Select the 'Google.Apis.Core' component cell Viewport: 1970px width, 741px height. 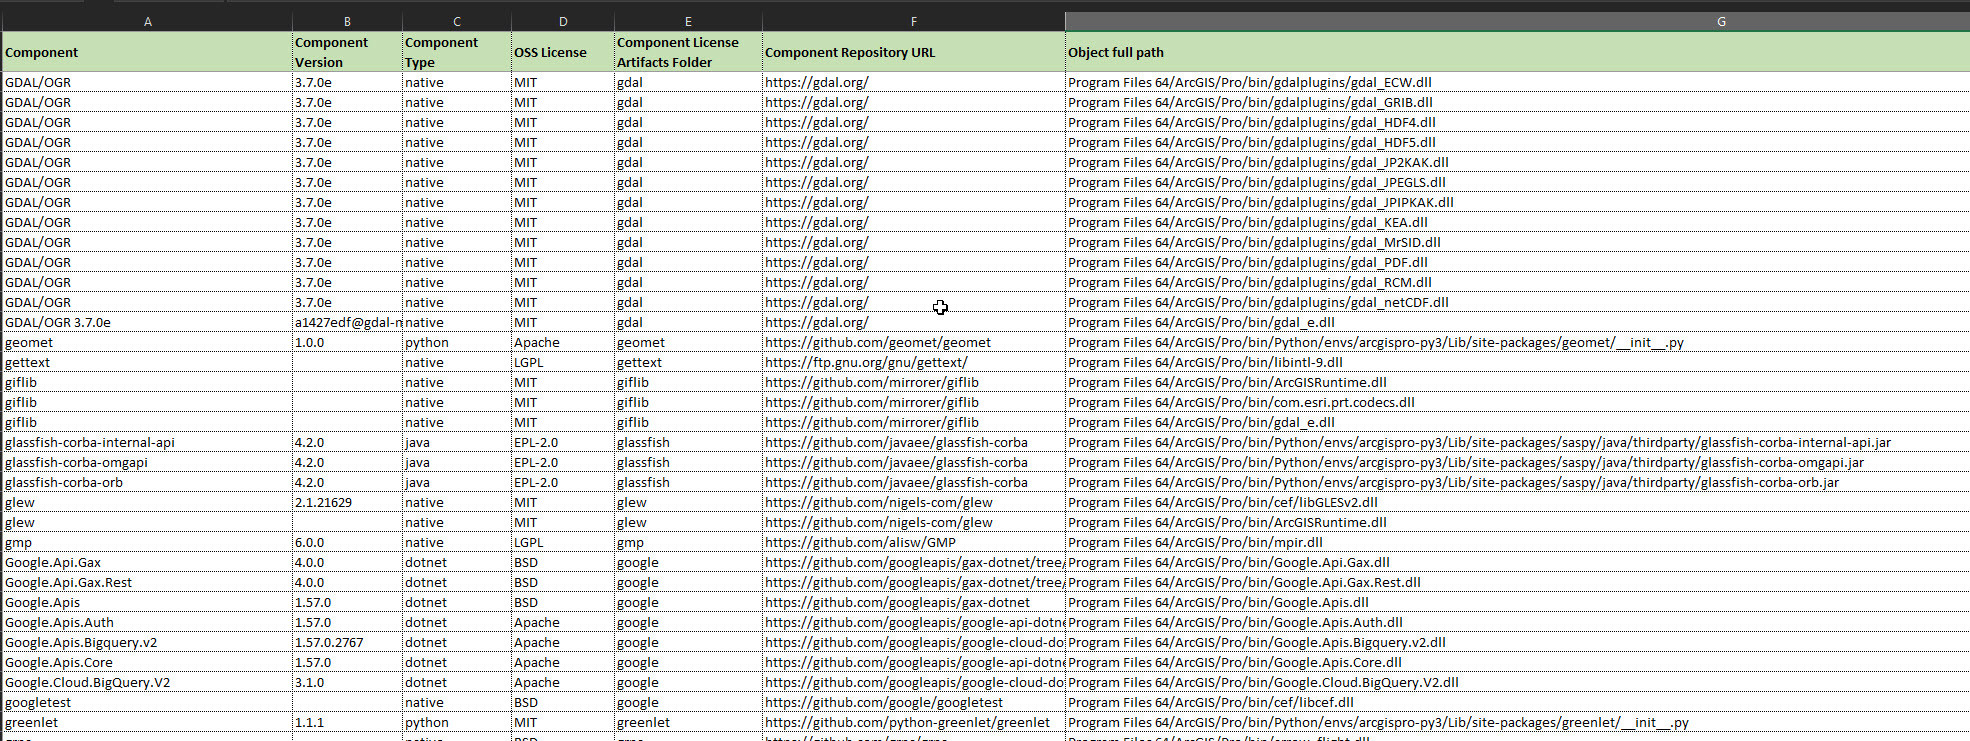tap(147, 662)
